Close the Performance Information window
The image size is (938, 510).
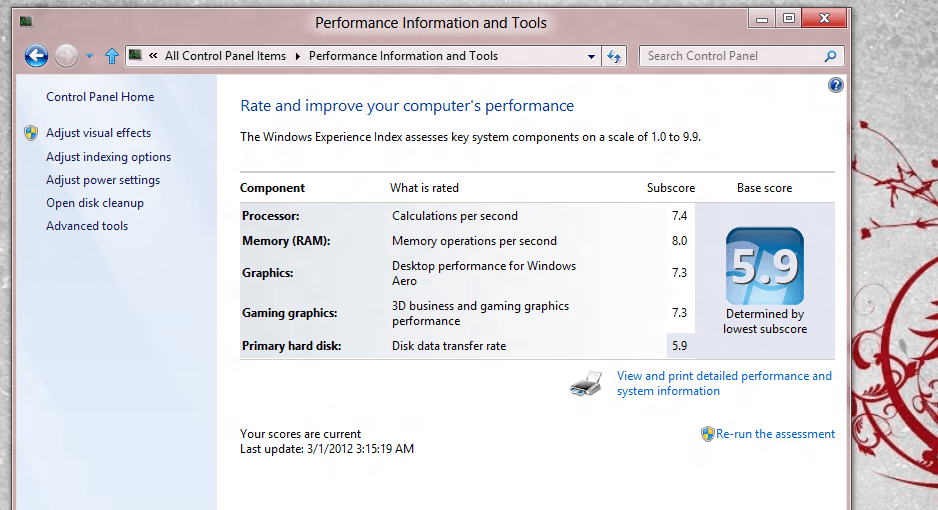coord(824,19)
